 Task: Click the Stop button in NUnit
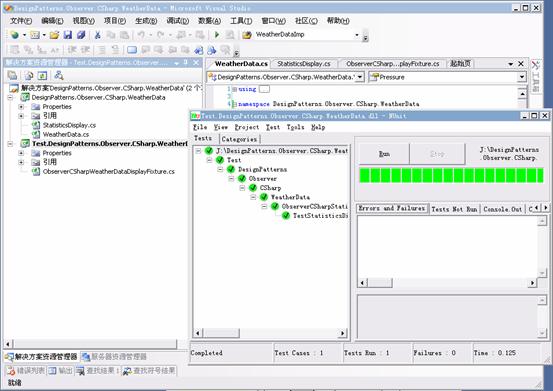(437, 154)
